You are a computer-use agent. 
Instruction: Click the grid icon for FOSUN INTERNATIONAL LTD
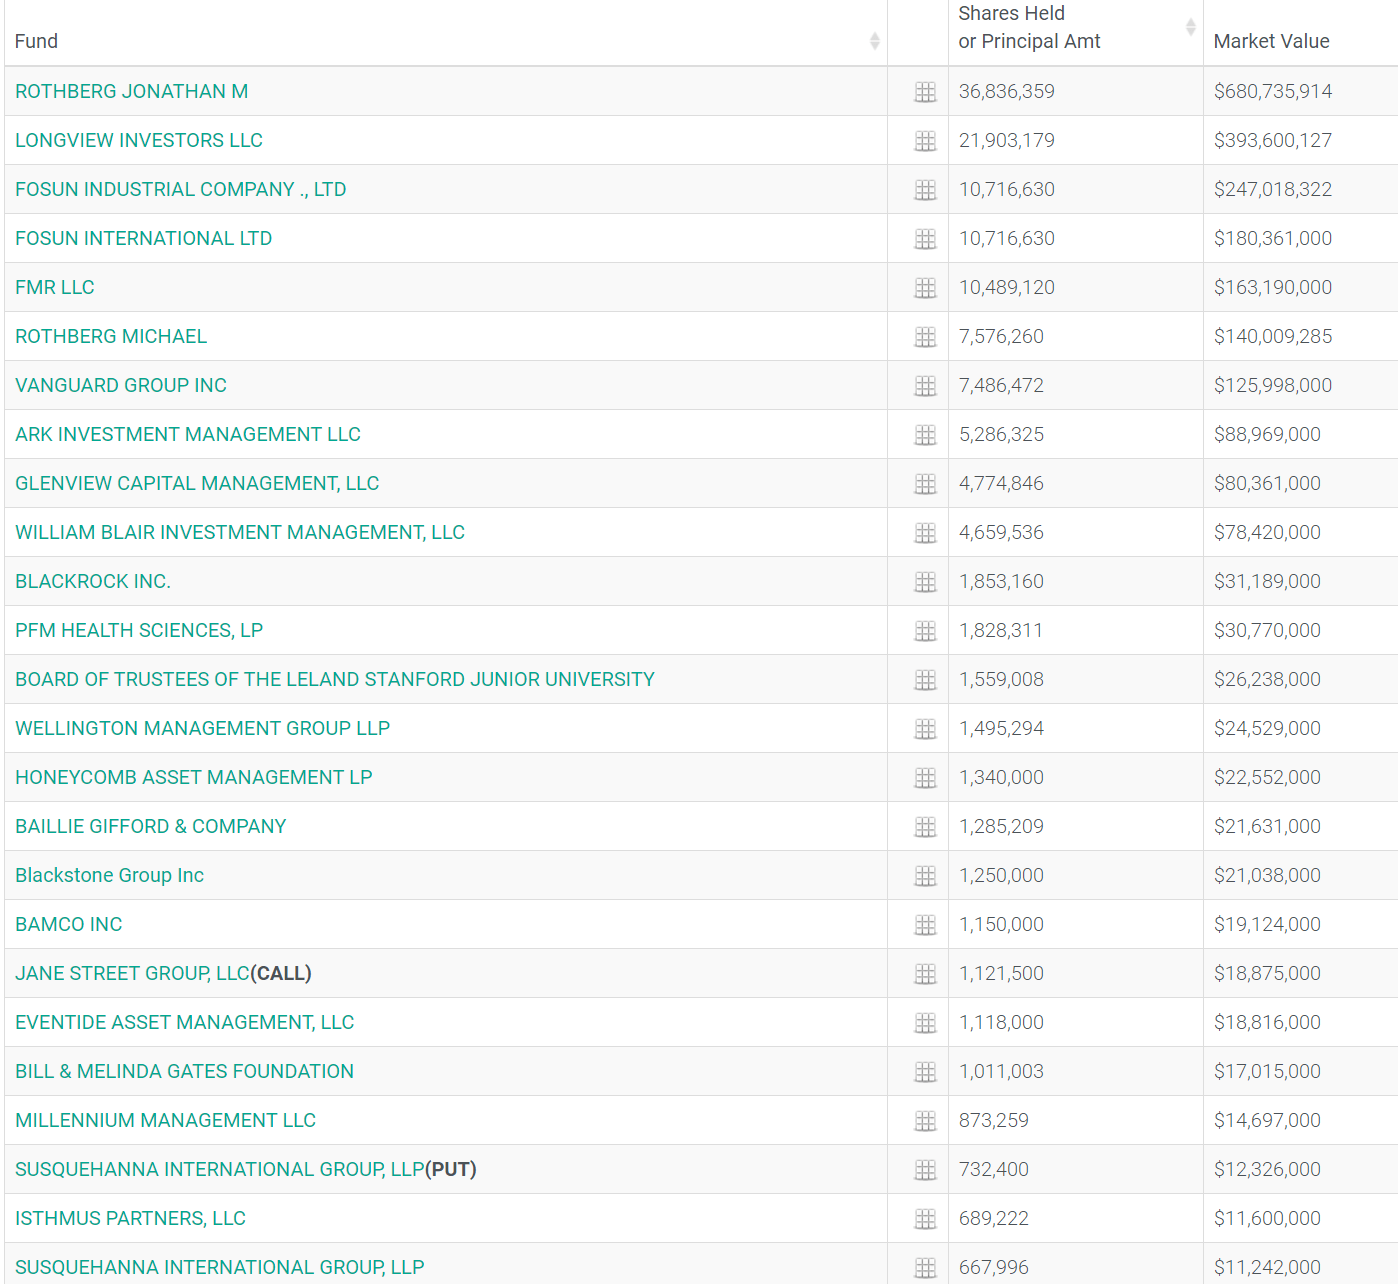[925, 239]
